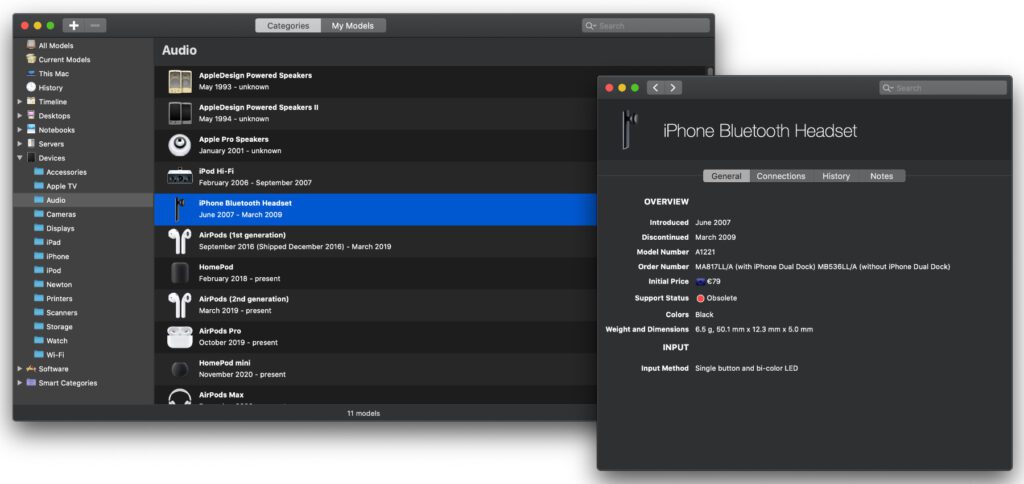Image resolution: width=1024 pixels, height=484 pixels.
Task: Switch to the Categories view
Action: coord(288,26)
